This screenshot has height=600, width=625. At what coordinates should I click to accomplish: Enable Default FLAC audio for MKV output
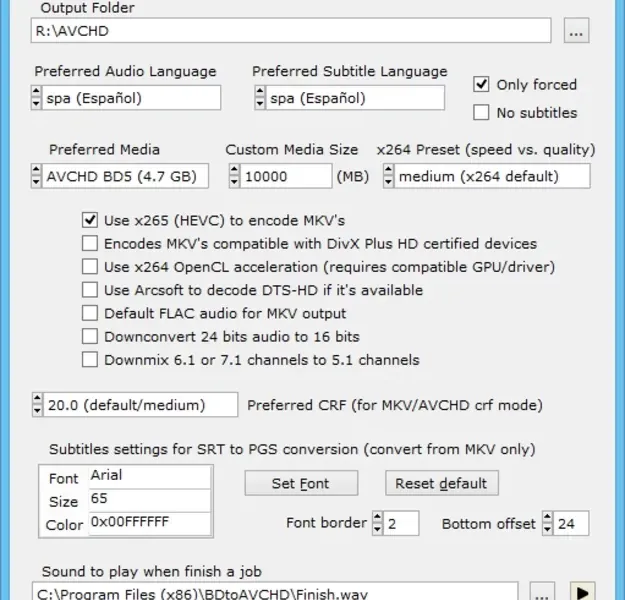(90, 313)
